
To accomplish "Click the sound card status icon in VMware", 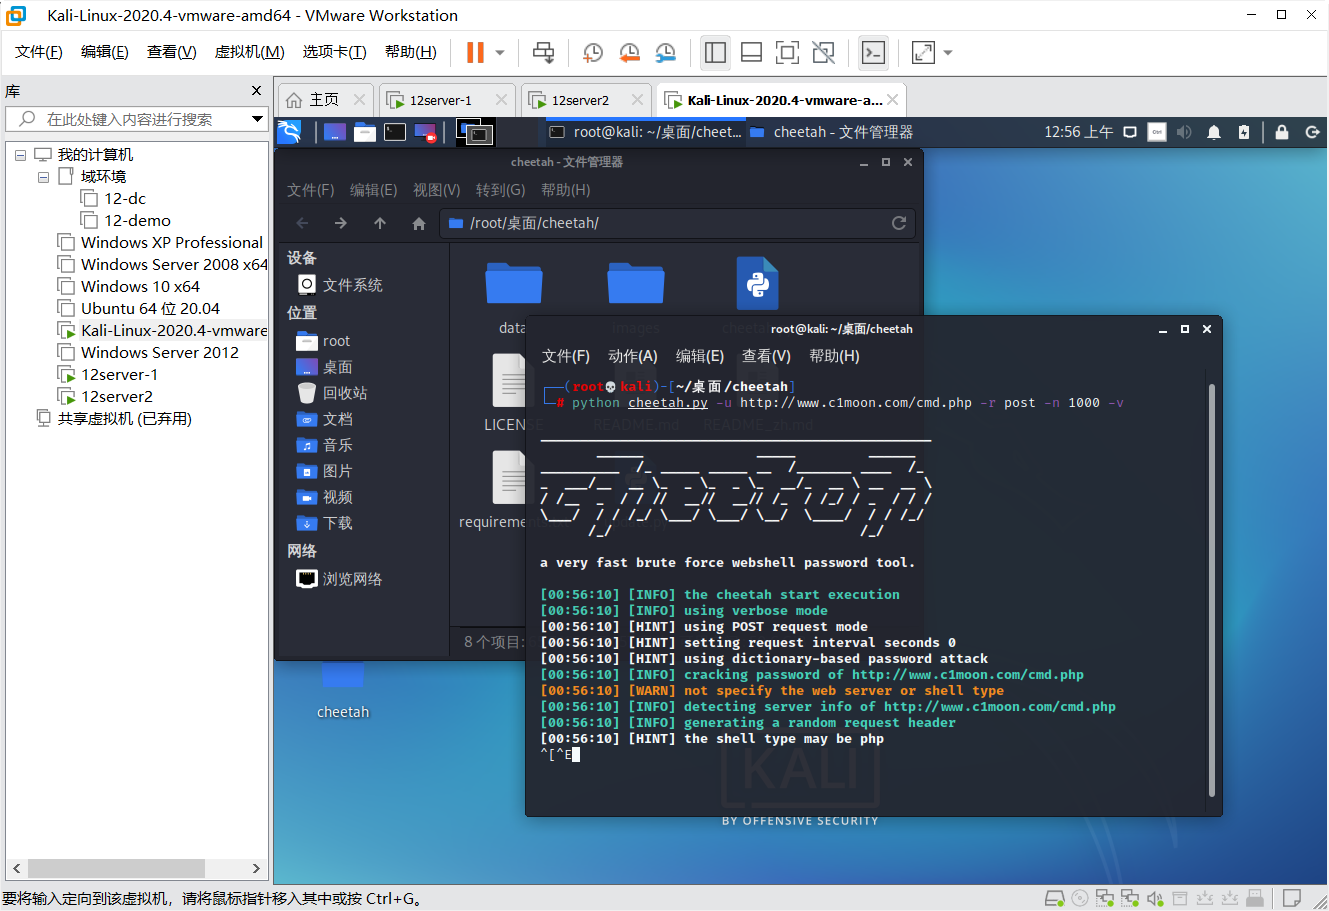I will coord(1155,899).
